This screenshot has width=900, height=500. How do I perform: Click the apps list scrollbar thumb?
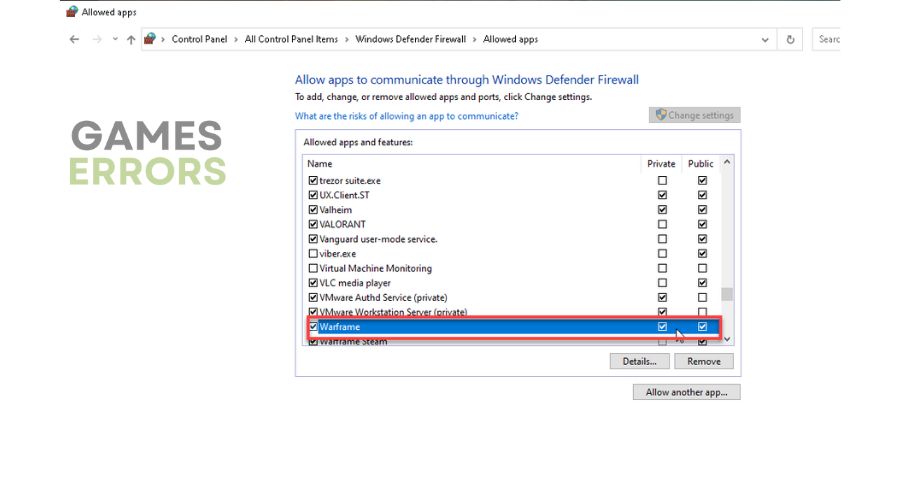click(x=727, y=294)
